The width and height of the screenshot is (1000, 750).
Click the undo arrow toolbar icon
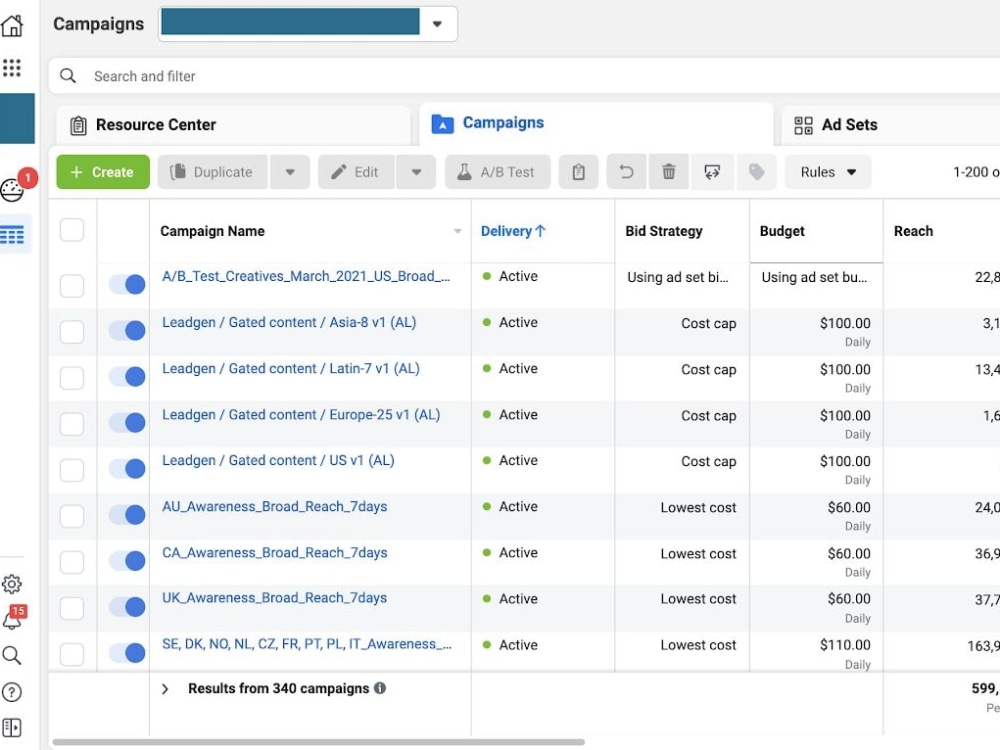626,172
